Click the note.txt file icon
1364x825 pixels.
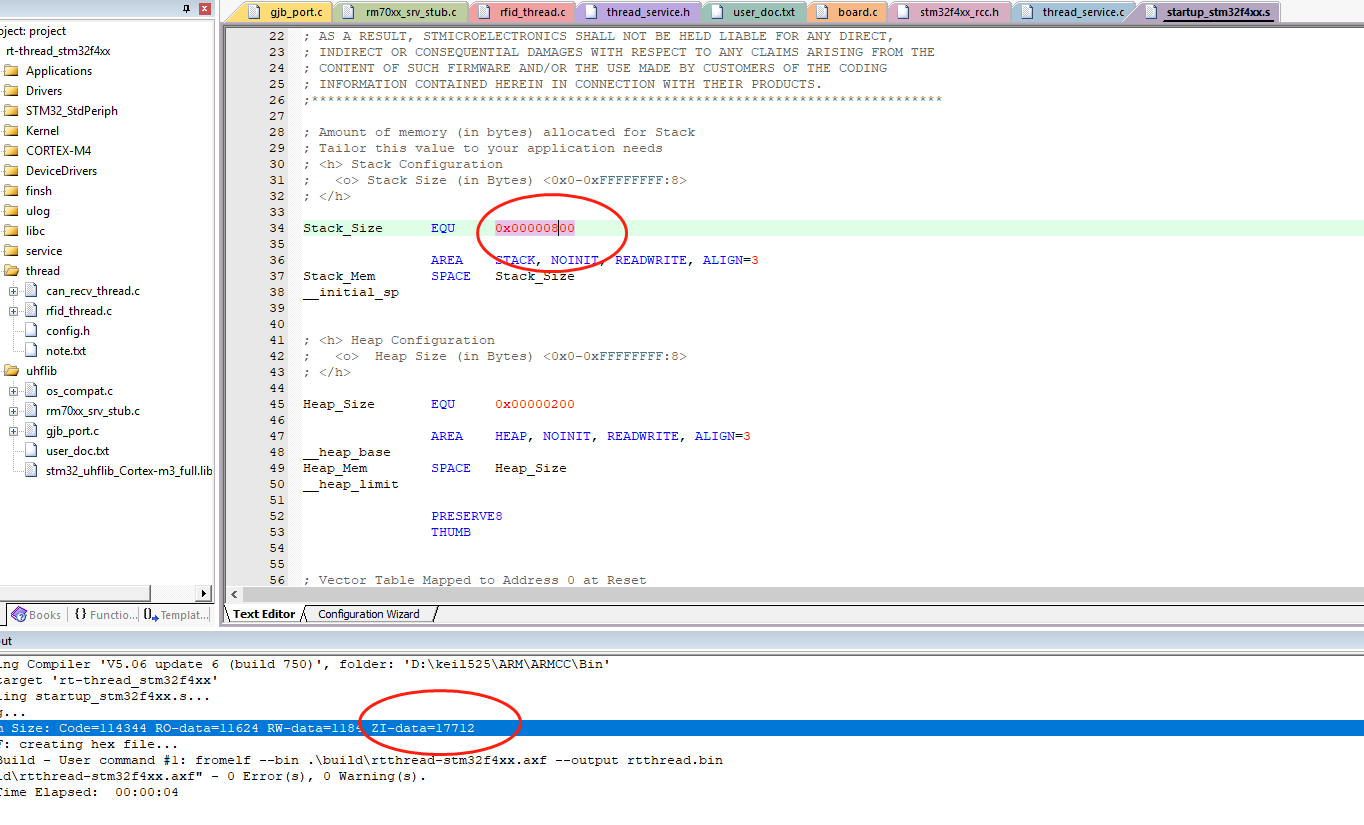tap(32, 351)
